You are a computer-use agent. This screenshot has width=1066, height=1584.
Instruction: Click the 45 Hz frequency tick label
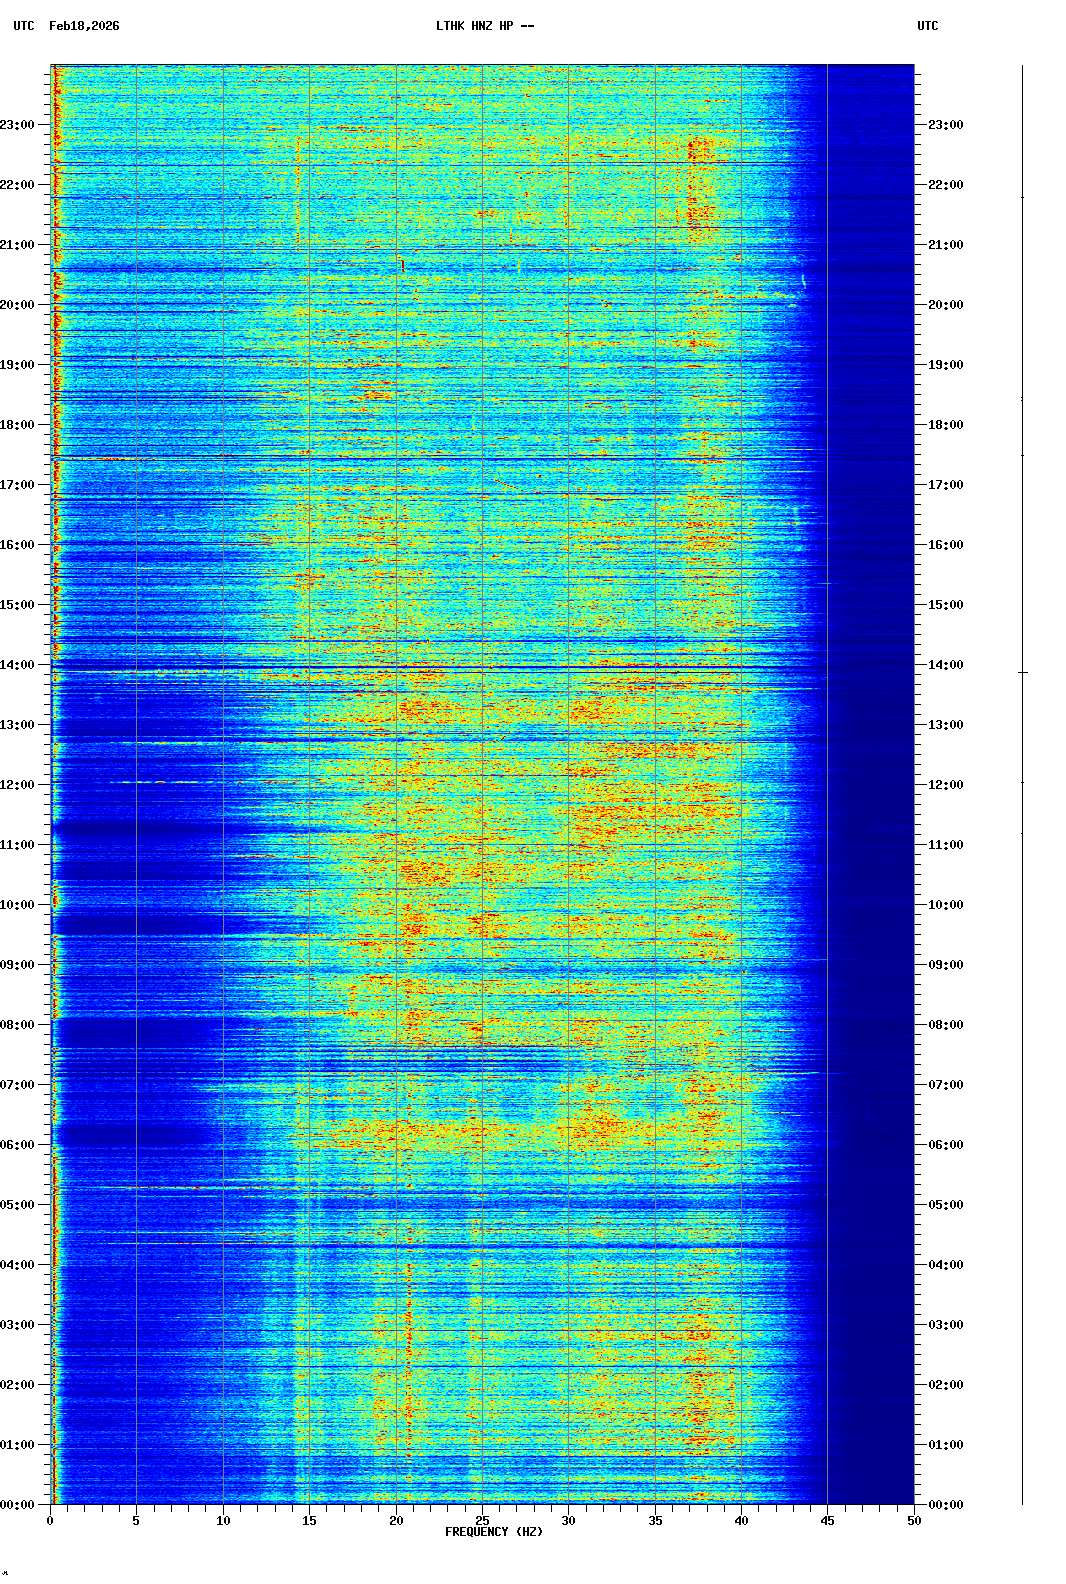pos(827,1521)
